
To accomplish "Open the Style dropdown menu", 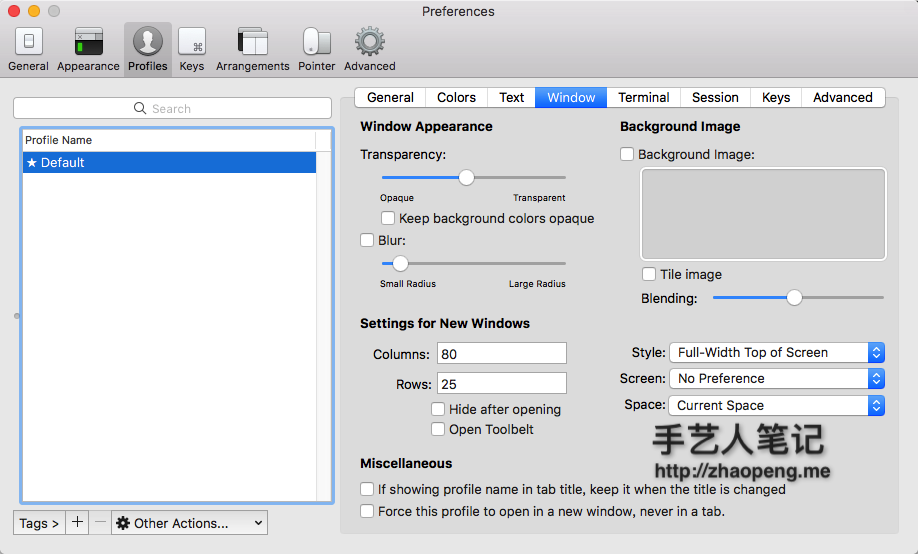I will 777,352.
